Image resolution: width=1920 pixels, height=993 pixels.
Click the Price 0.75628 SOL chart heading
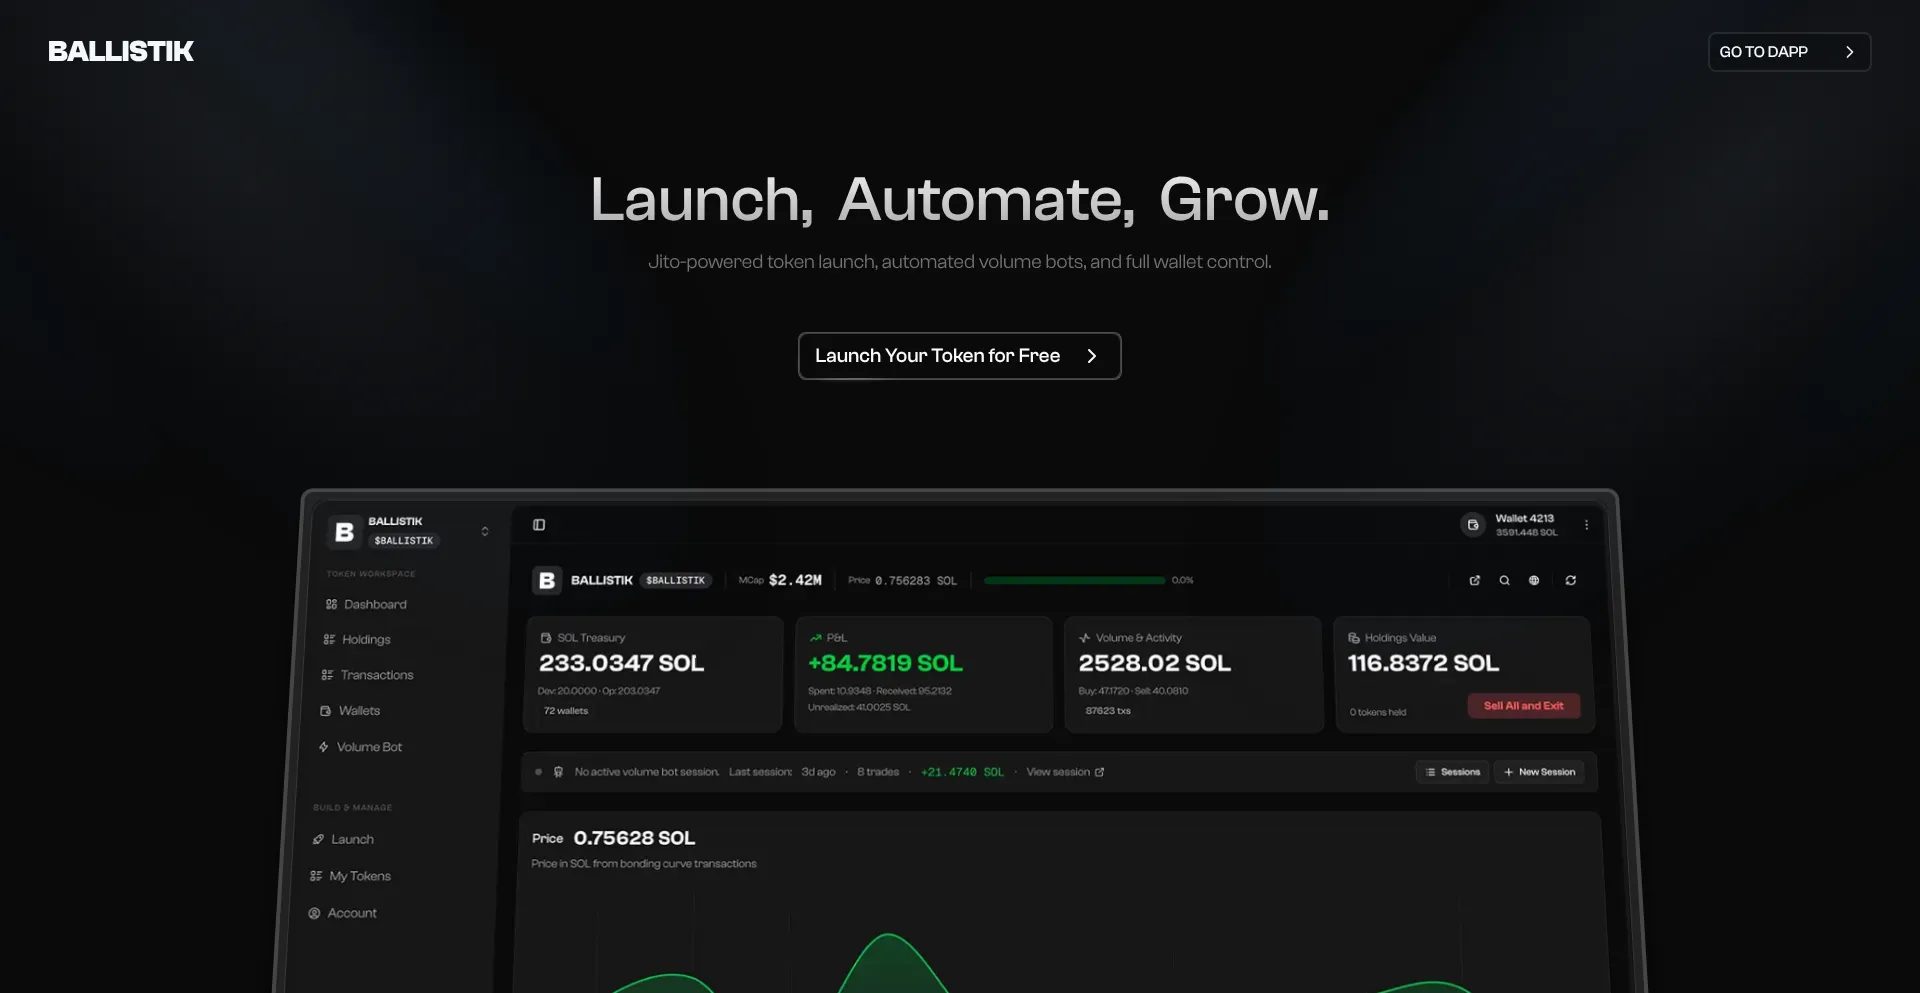click(x=613, y=838)
